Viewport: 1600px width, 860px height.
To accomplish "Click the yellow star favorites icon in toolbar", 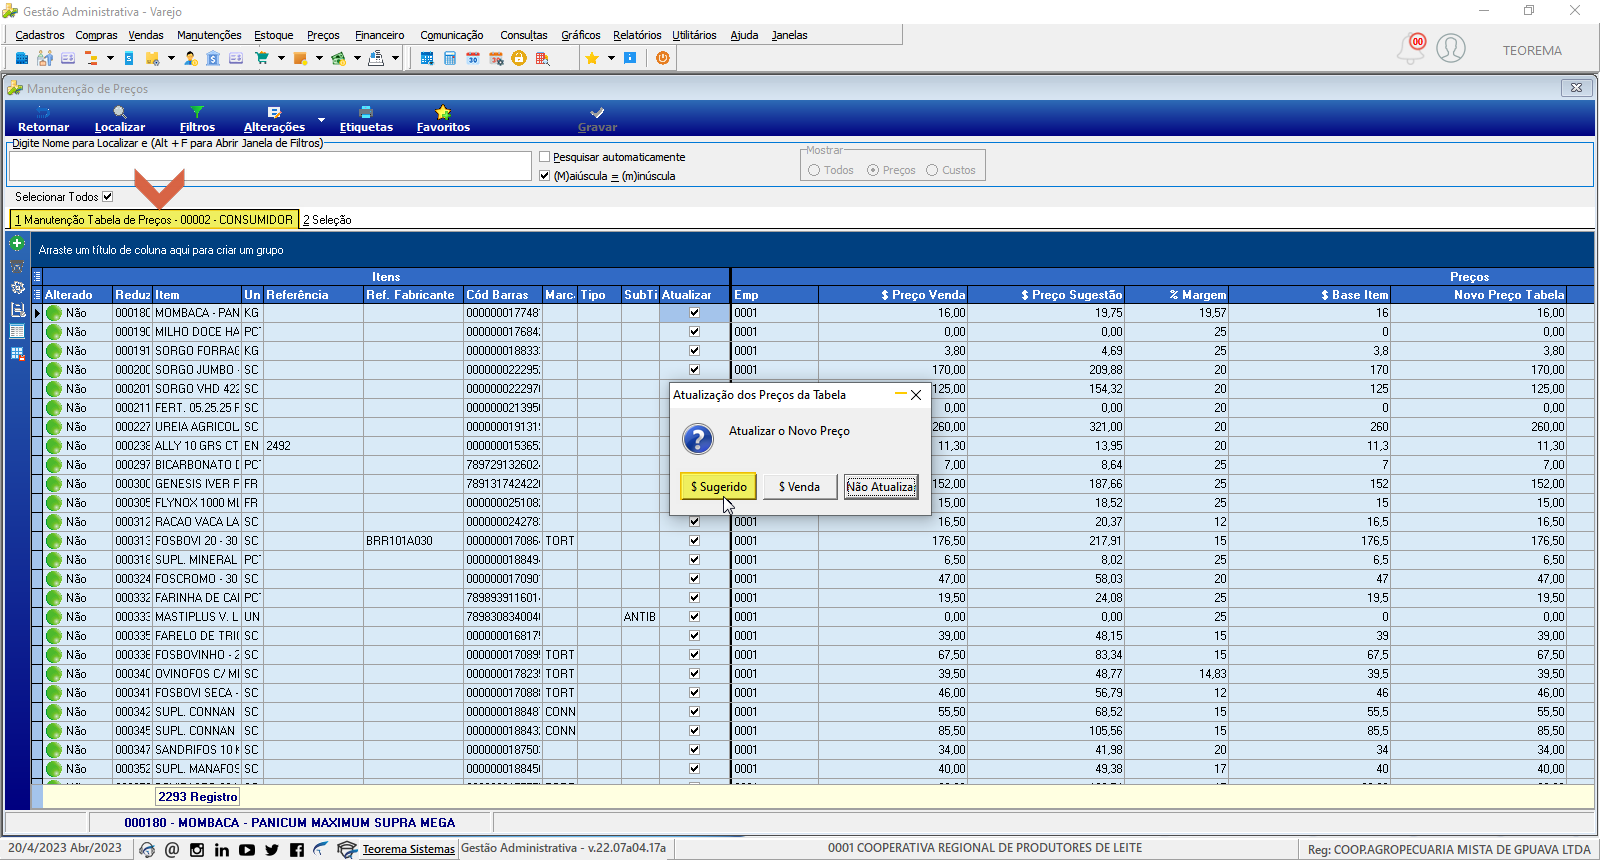I will [x=592, y=58].
